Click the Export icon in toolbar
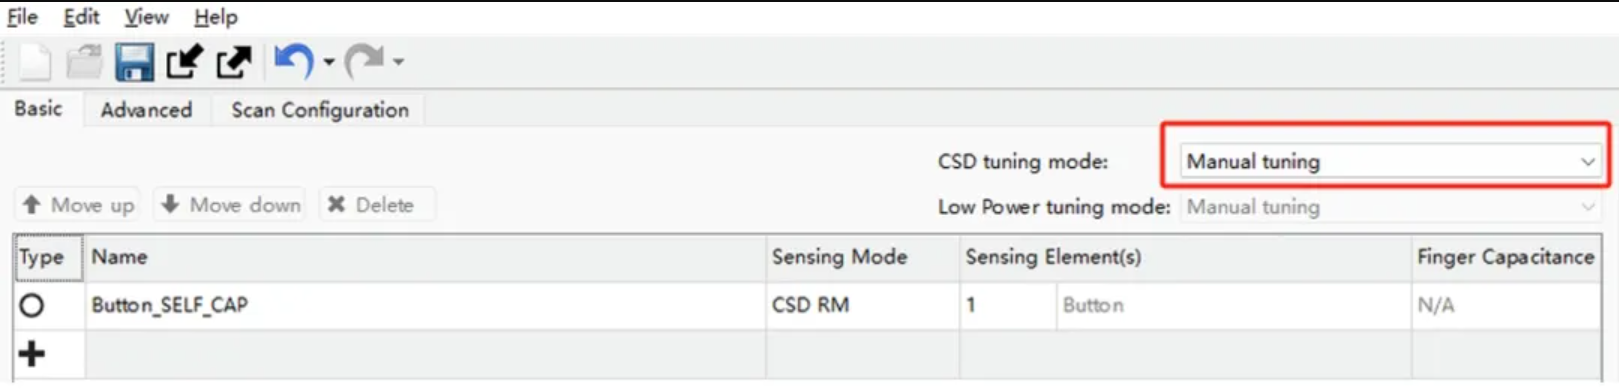This screenshot has height=390, width=1619. tap(234, 62)
